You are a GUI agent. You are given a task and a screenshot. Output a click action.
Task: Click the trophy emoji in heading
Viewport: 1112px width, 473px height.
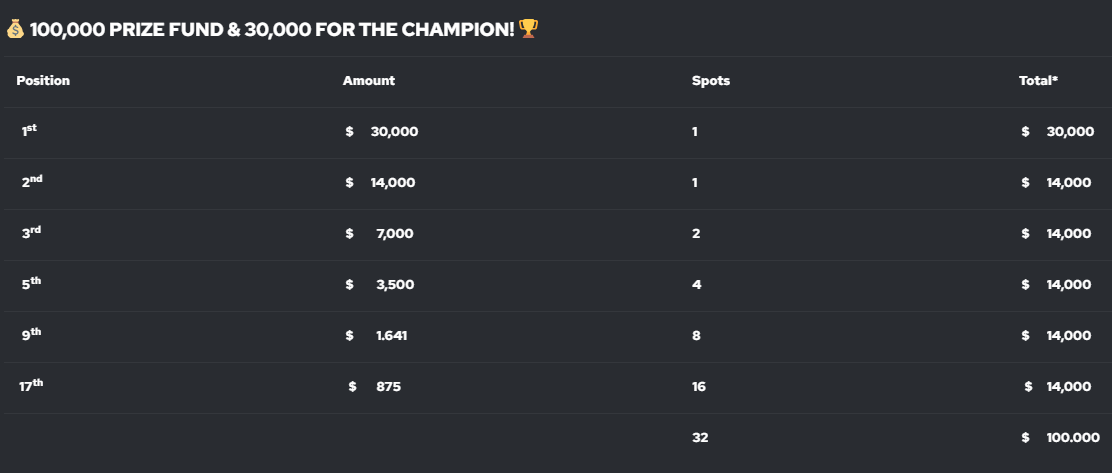click(528, 29)
